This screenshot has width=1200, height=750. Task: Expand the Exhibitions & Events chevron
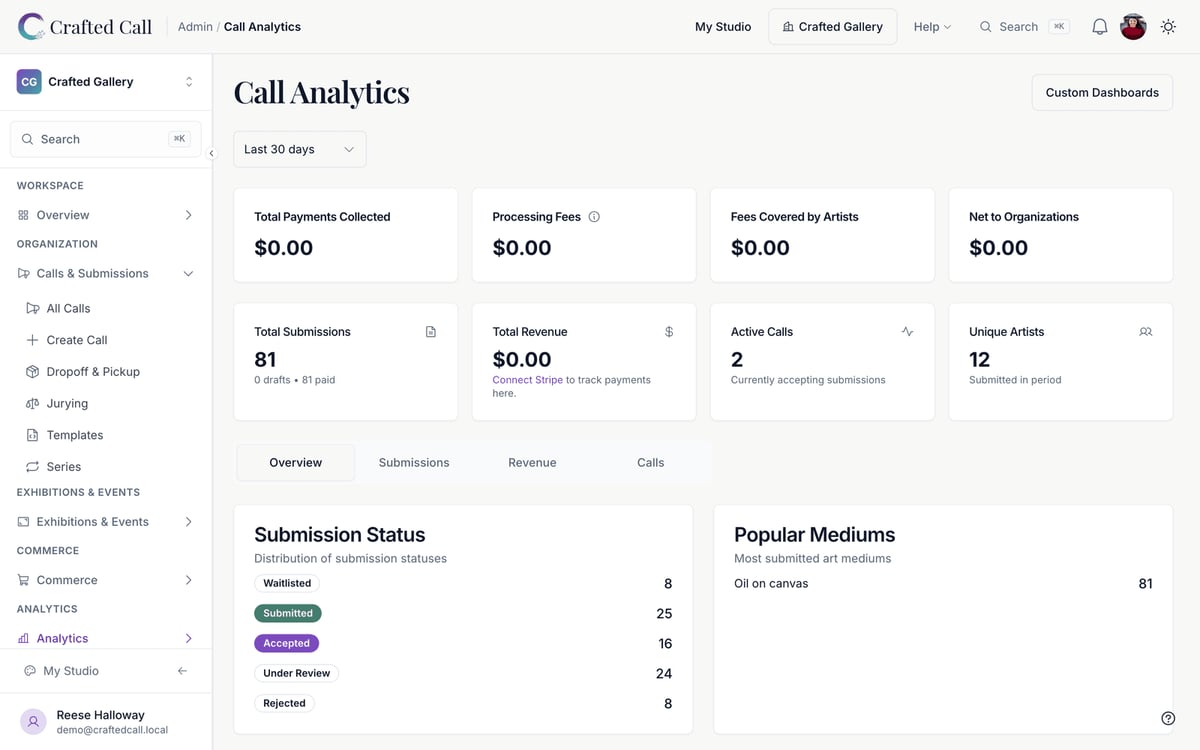188,522
